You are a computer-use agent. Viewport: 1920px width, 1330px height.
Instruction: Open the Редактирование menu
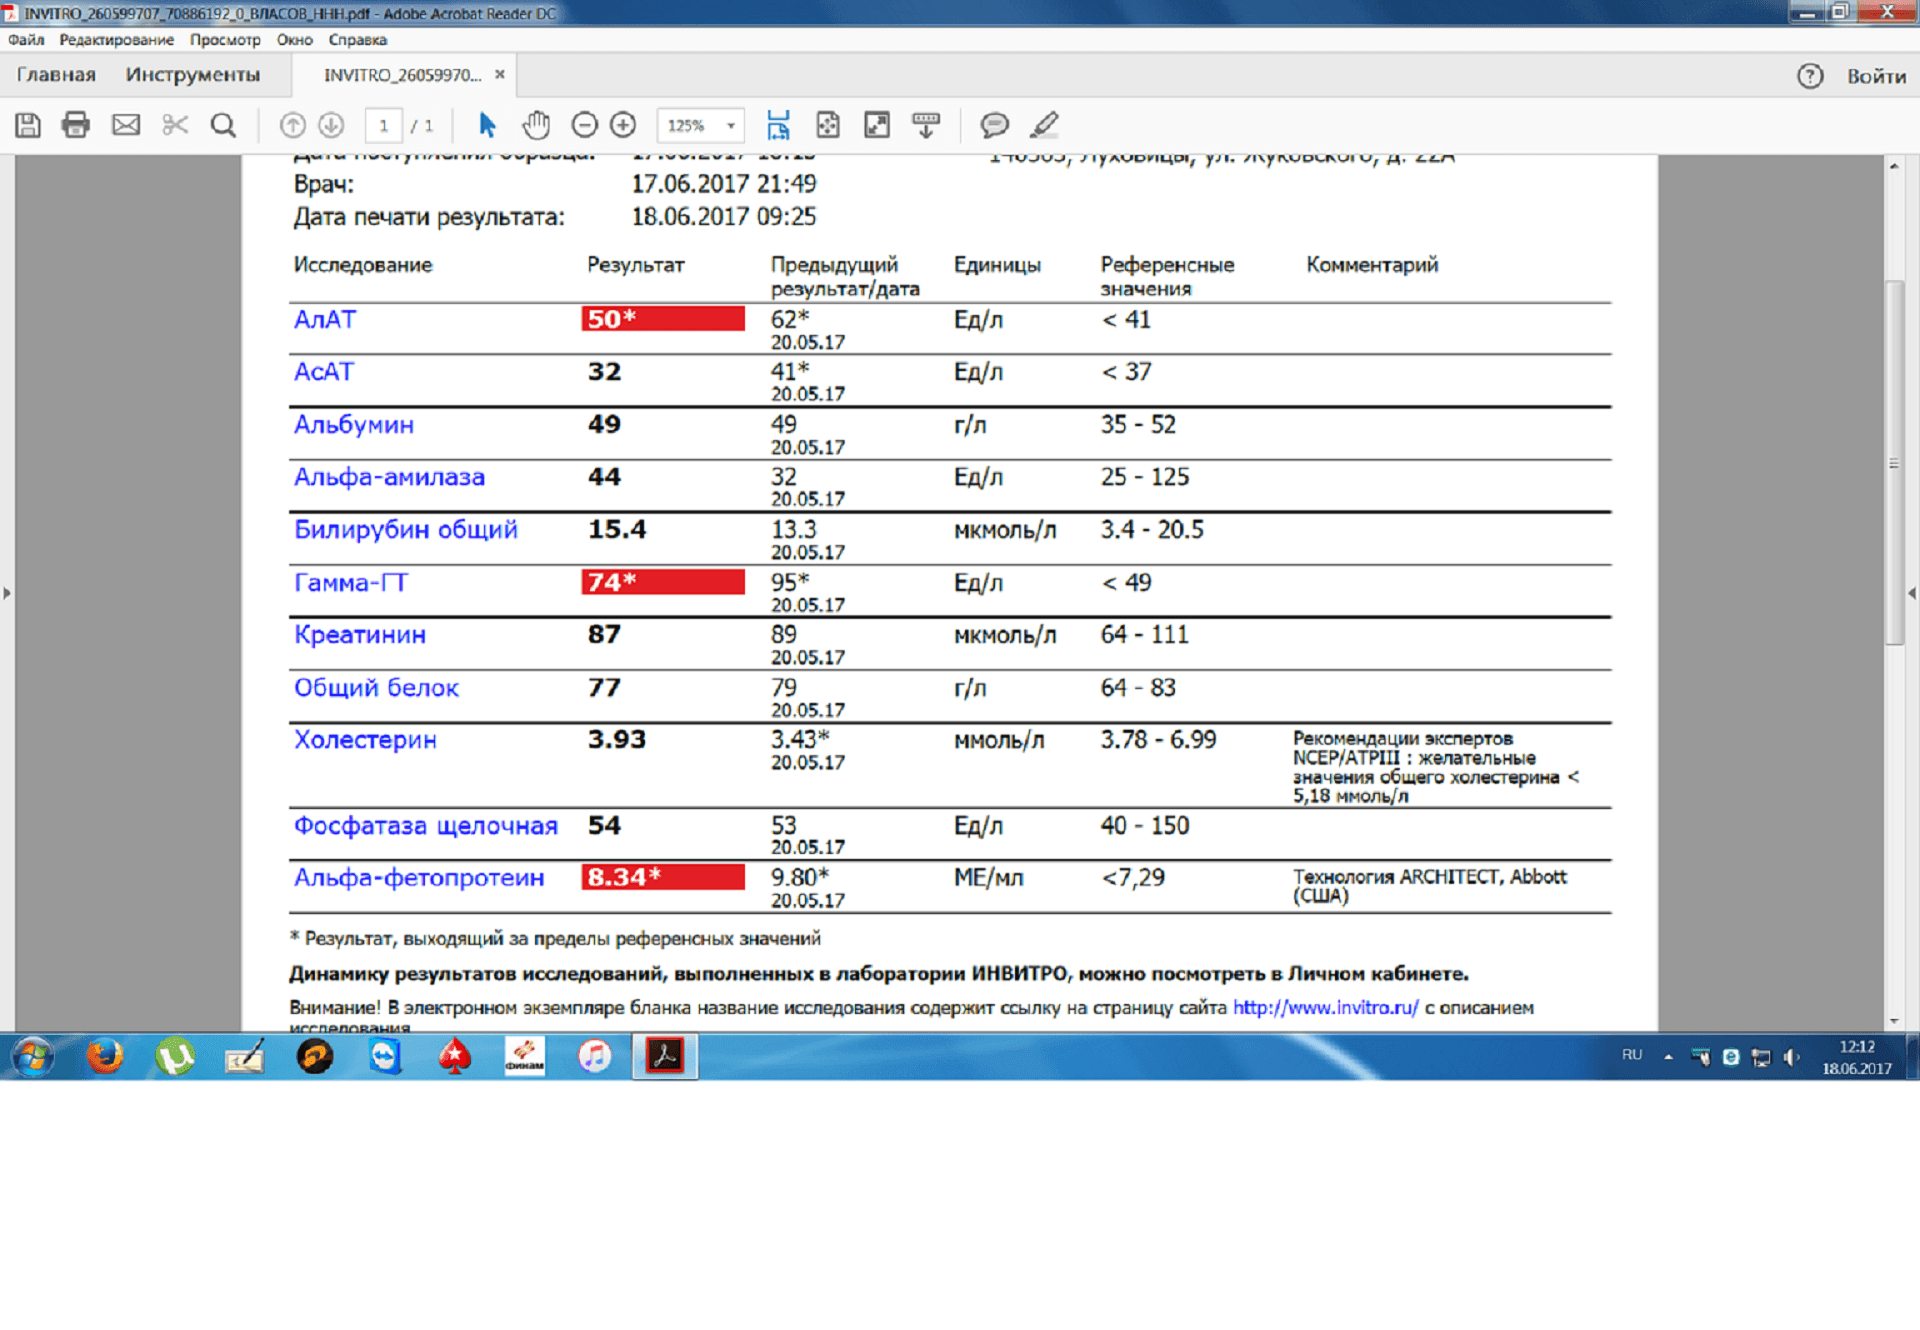pyautogui.click(x=116, y=40)
